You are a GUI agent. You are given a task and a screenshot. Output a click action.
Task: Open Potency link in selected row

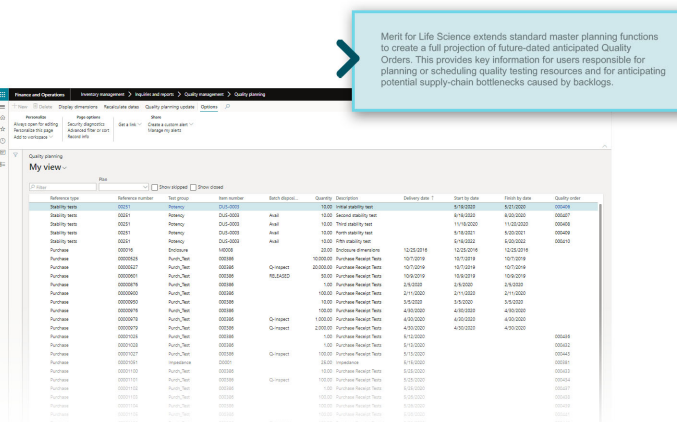176,207
